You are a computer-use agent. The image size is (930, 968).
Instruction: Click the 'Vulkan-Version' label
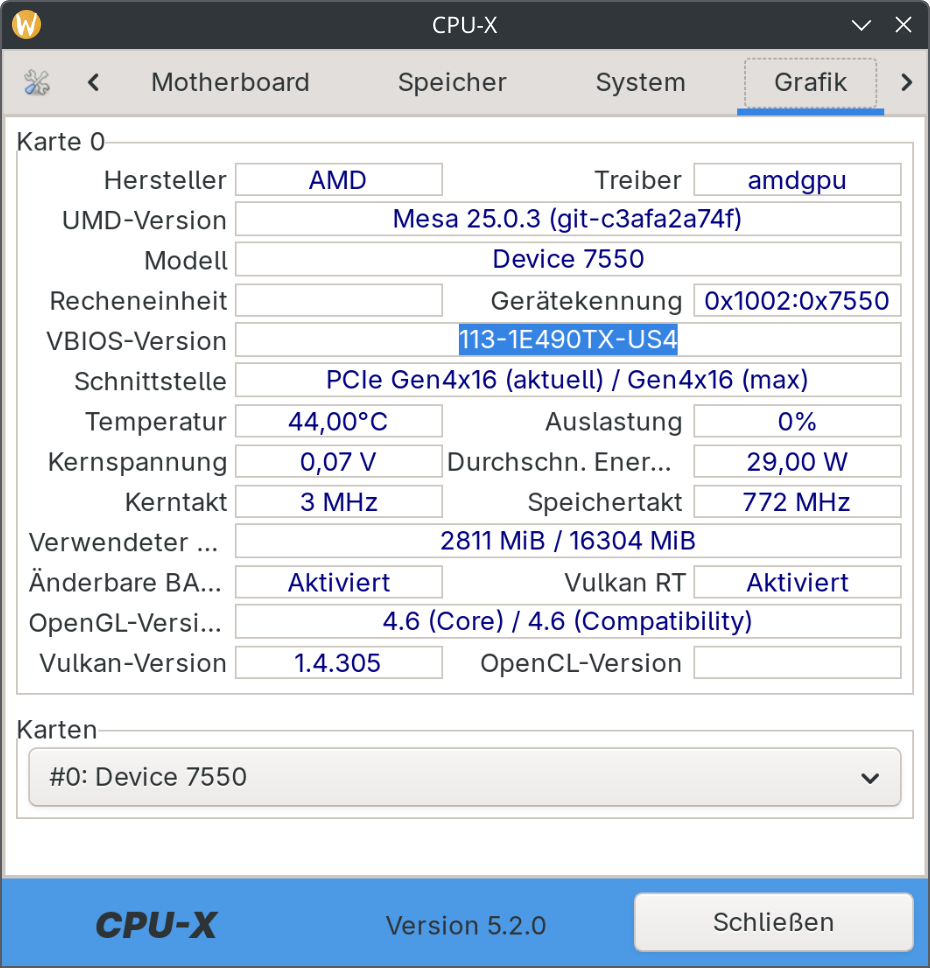pos(133,663)
